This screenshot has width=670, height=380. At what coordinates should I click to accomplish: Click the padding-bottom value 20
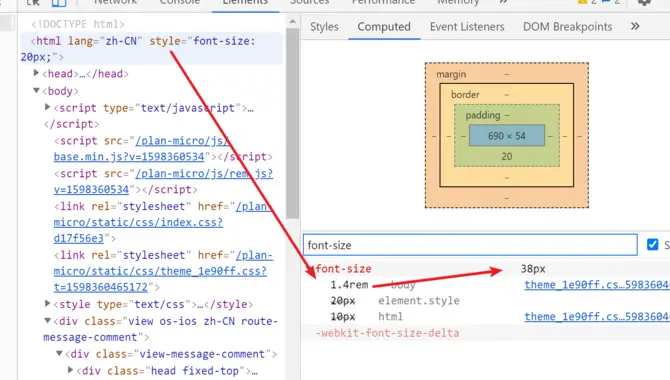(507, 156)
